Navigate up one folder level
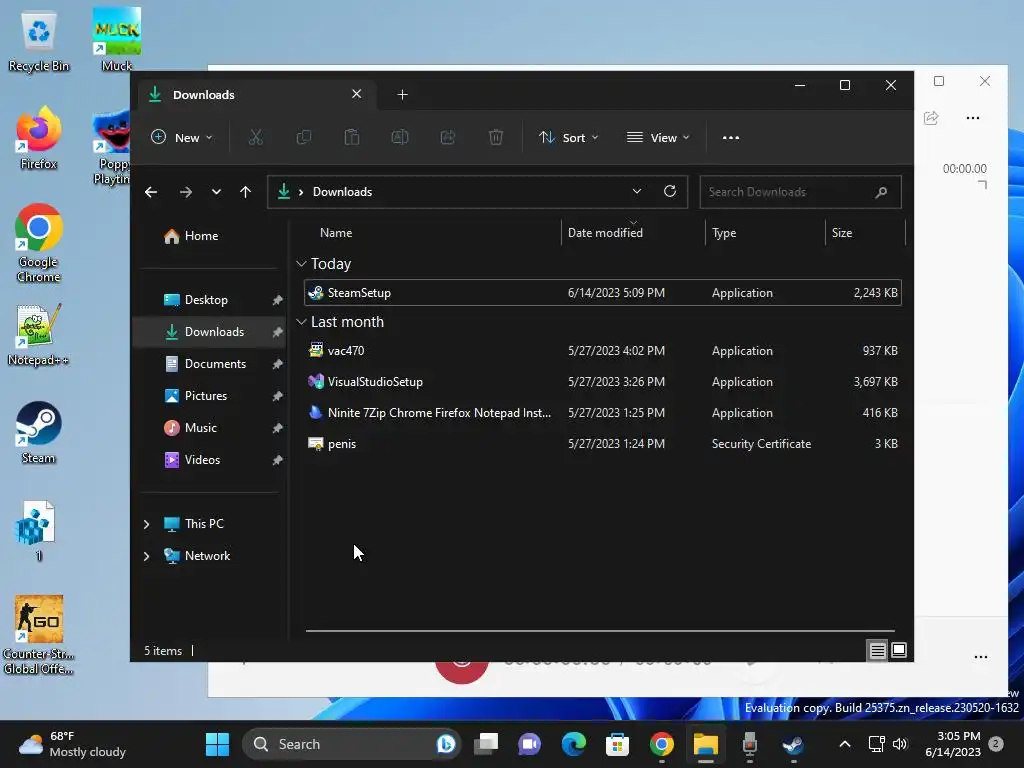Viewport: 1024px width, 768px height. (246, 192)
